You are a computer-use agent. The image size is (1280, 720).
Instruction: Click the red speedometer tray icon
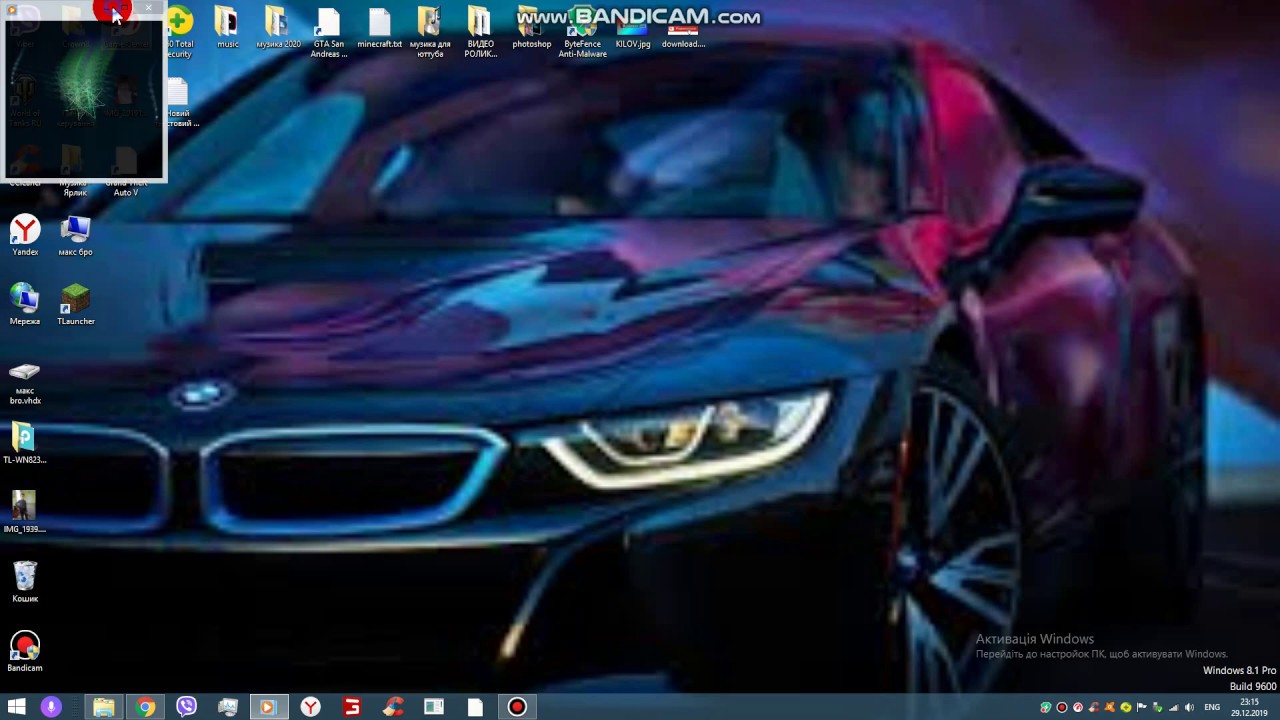pos(1078,707)
